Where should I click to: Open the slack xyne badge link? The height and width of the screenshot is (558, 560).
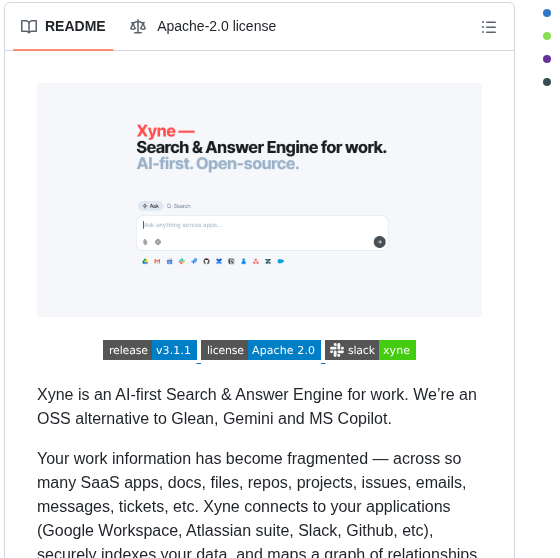click(370, 350)
